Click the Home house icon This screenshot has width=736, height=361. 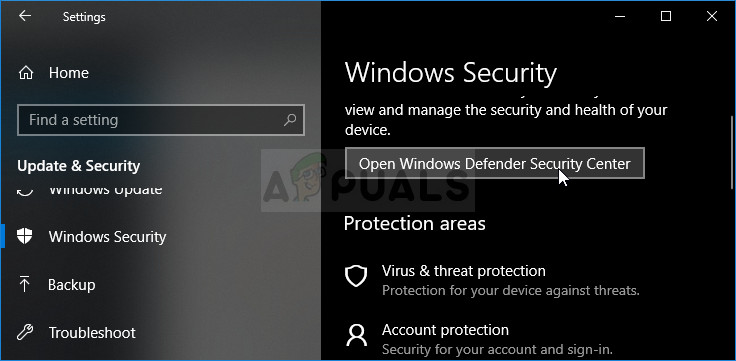25,73
